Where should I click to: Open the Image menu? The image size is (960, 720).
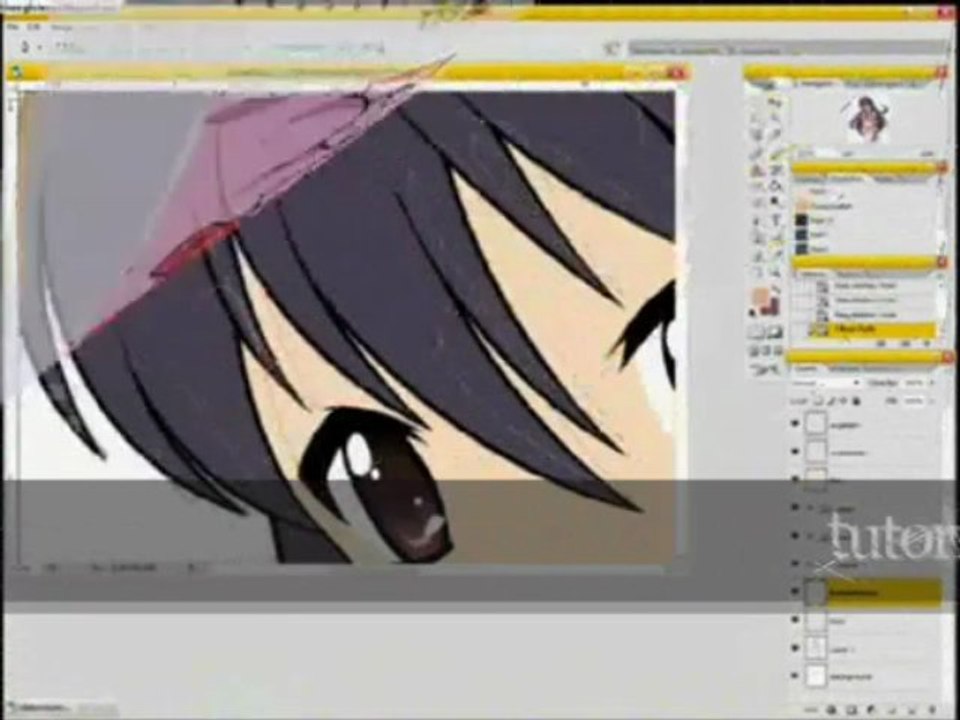(62, 27)
